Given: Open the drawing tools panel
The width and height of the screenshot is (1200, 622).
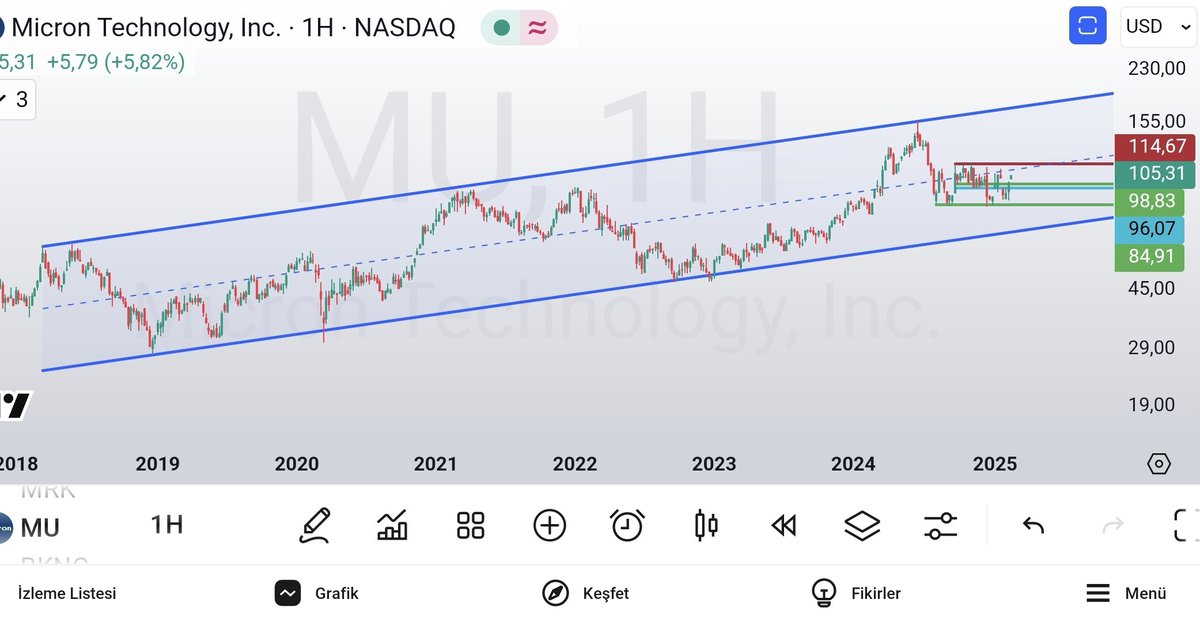Looking at the screenshot, I should 315,524.
